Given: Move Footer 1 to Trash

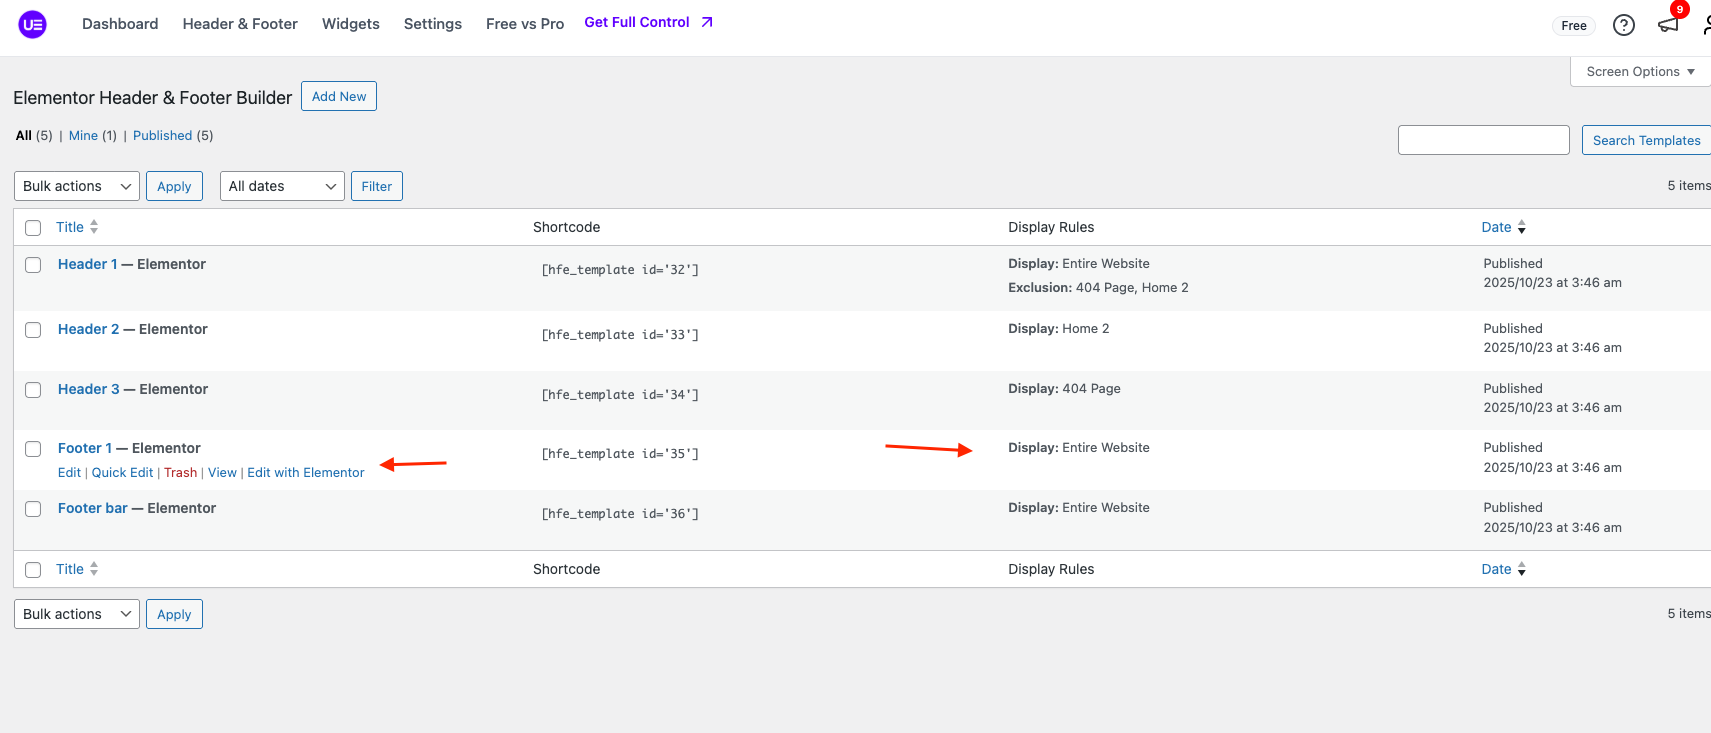Looking at the screenshot, I should pyautogui.click(x=180, y=473).
